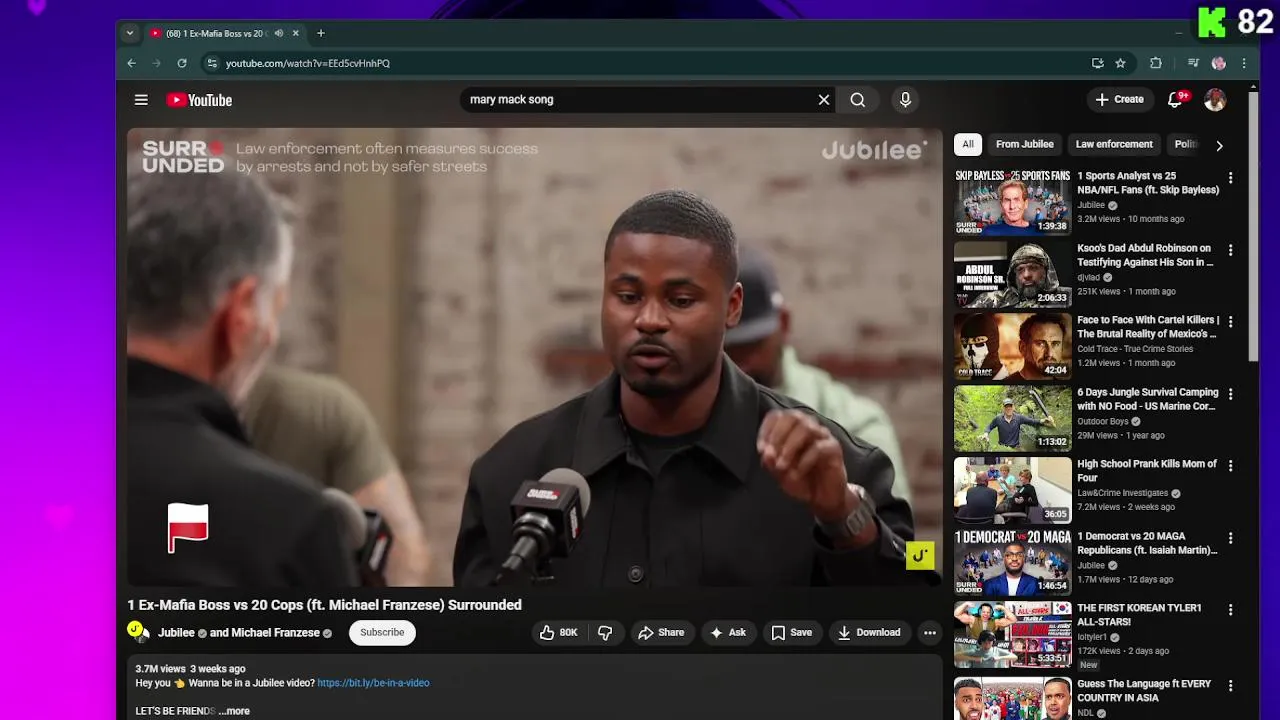
Task: Clear the search box with X
Action: click(x=824, y=100)
